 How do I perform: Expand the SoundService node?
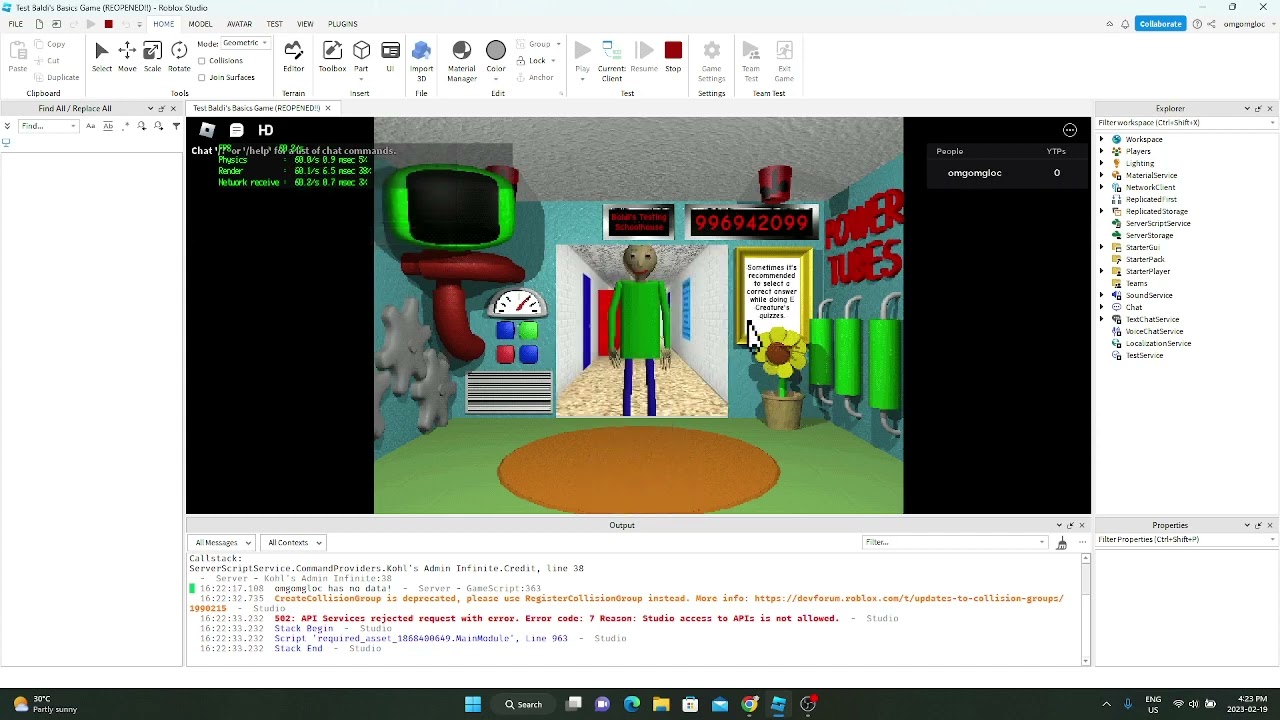(x=1102, y=295)
